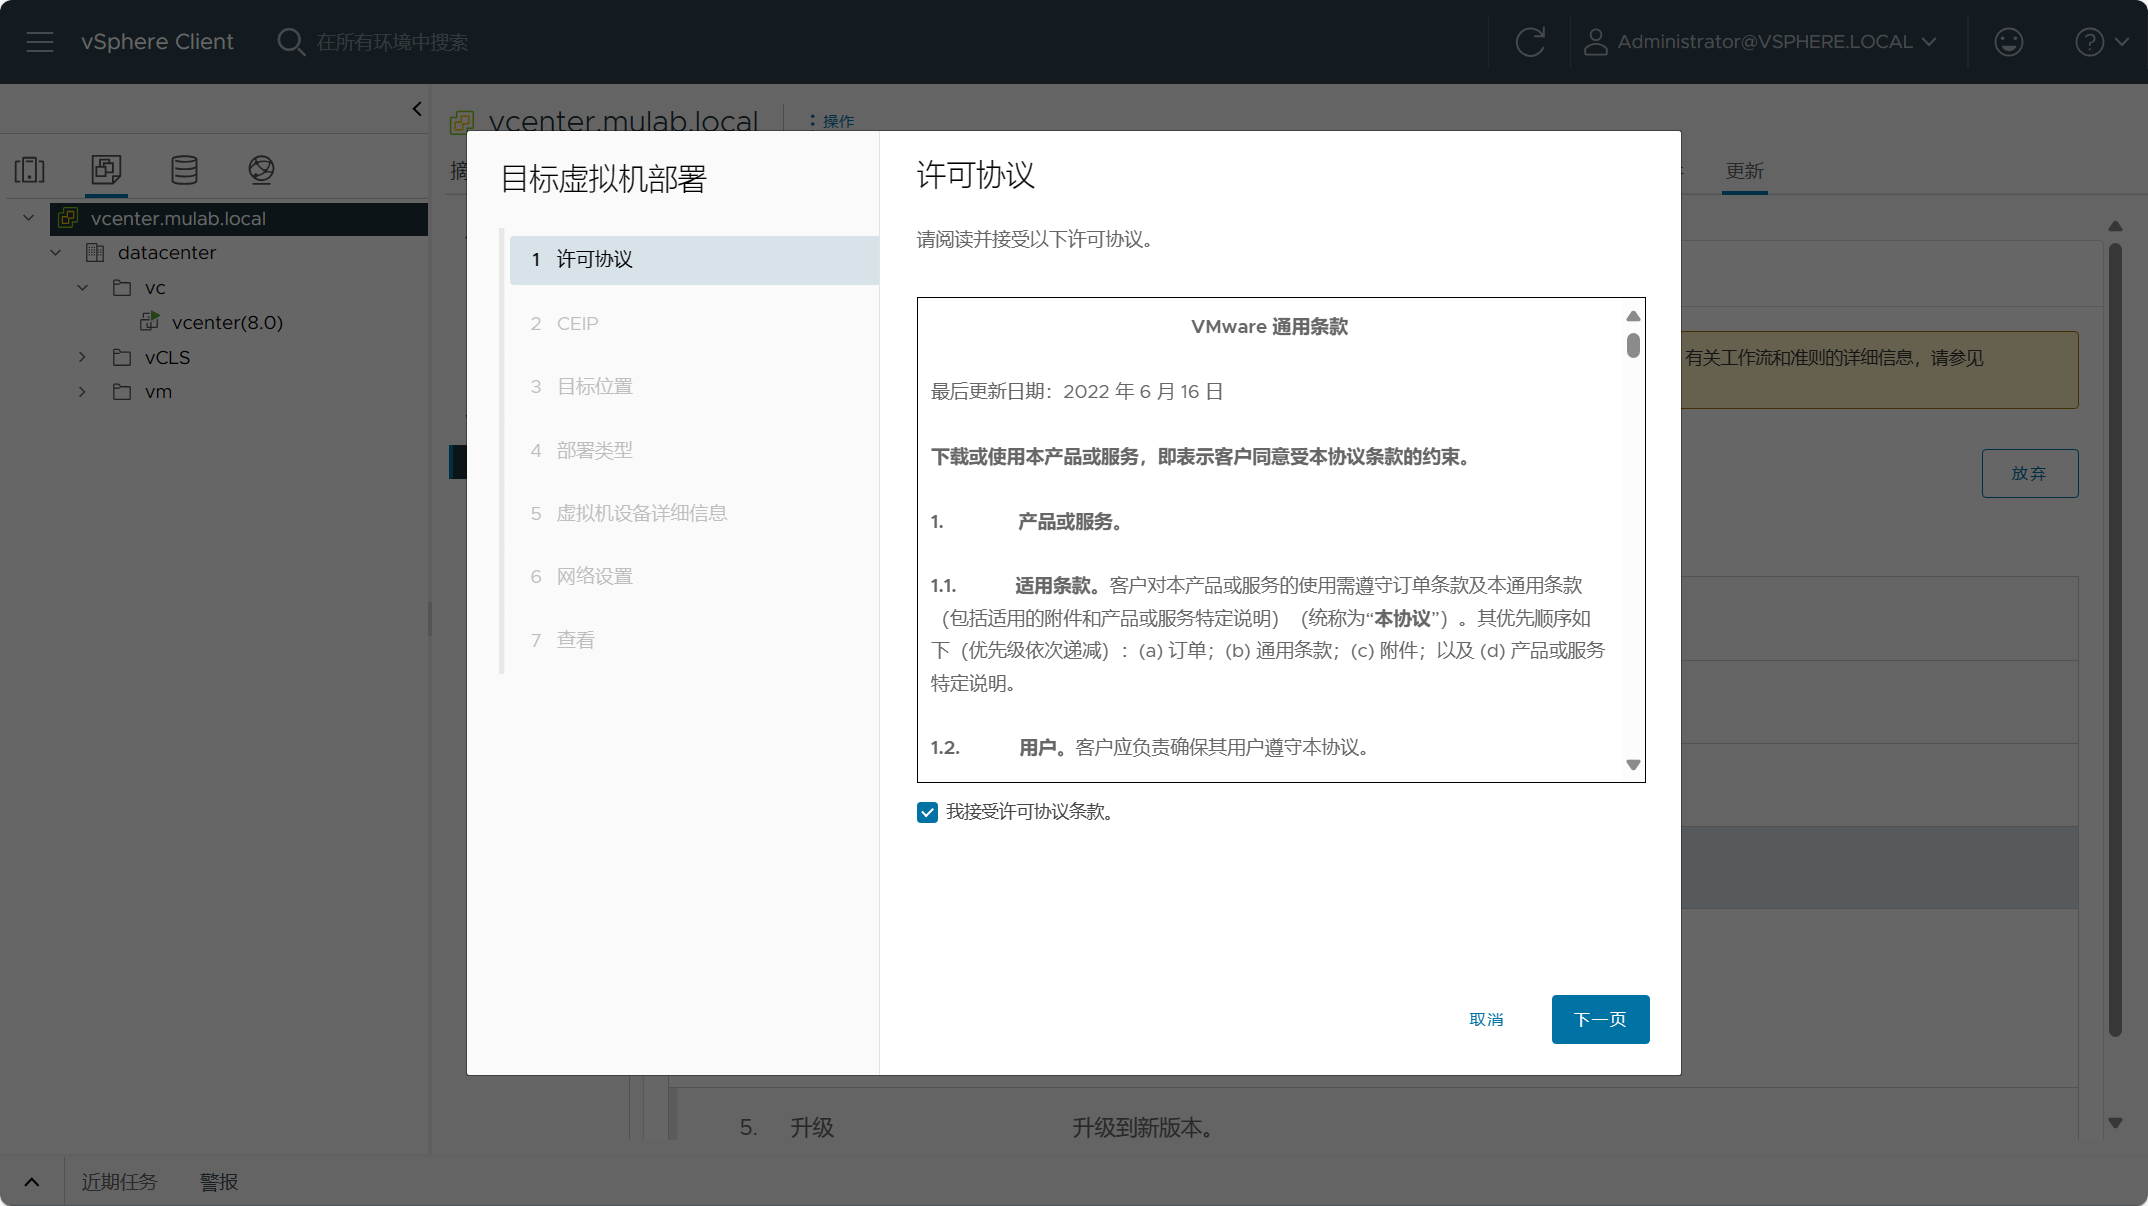Click the main page vertical scrollbar
The height and width of the screenshot is (1206, 2148).
(x=2115, y=640)
